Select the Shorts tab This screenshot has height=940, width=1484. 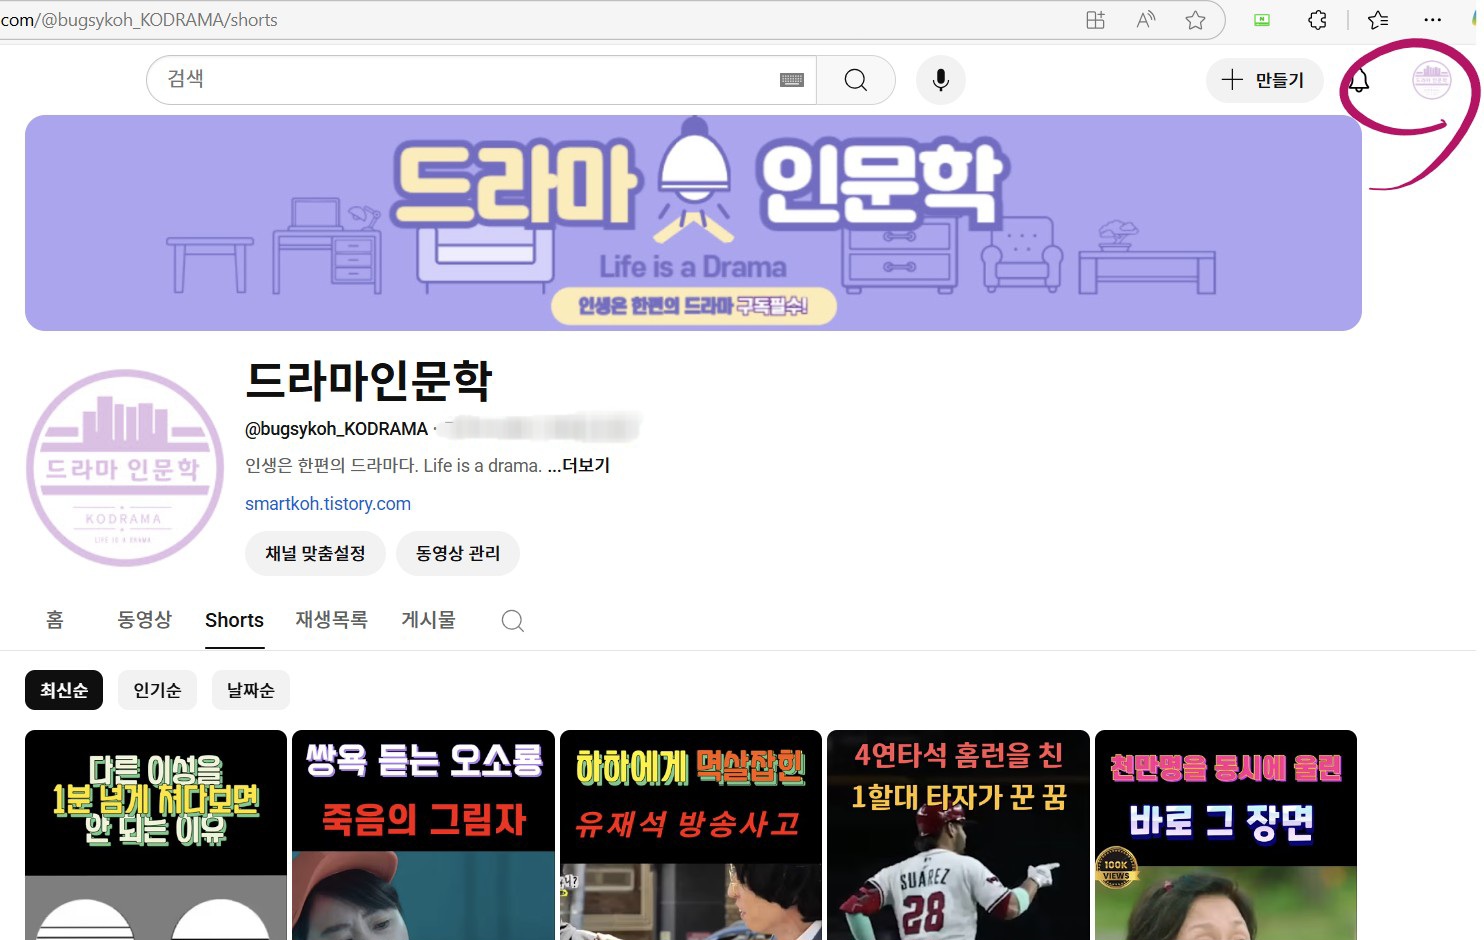pos(234,620)
